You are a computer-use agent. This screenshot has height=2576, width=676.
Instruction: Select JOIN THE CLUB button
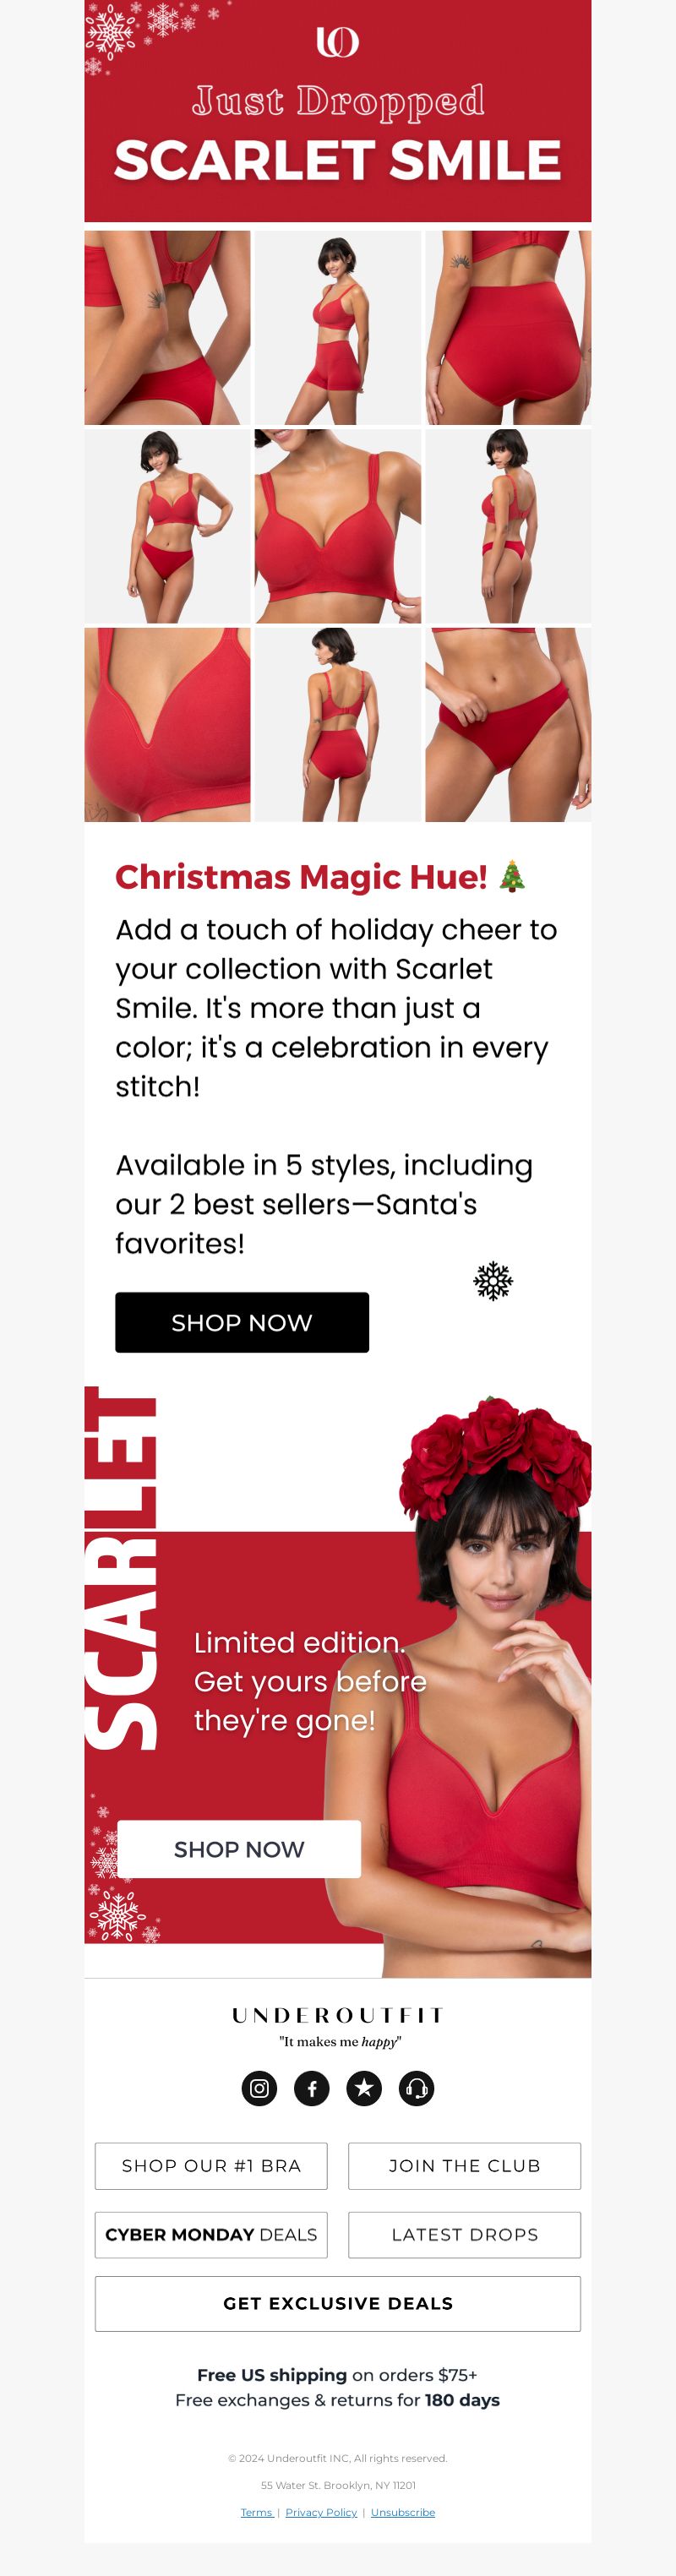click(464, 2165)
